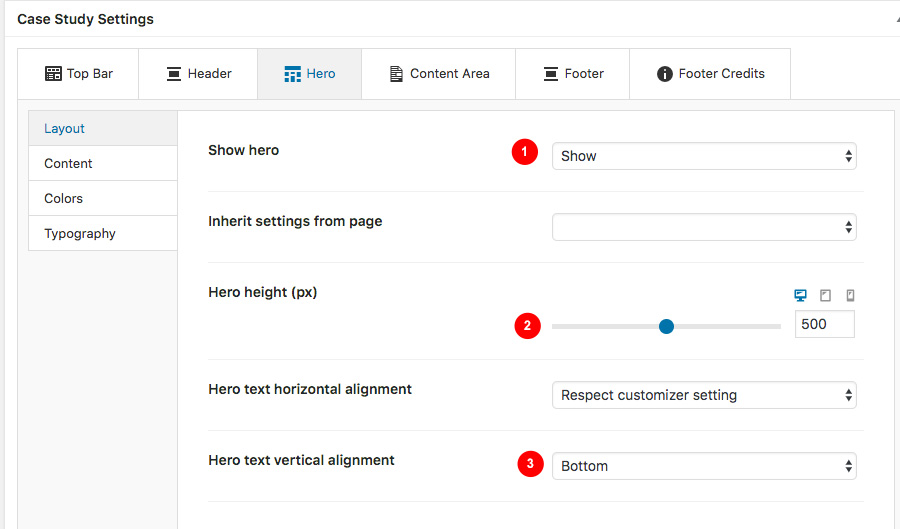Click the Footer Credits info icon
Image resolution: width=900 pixels, height=529 pixels.
click(x=665, y=74)
